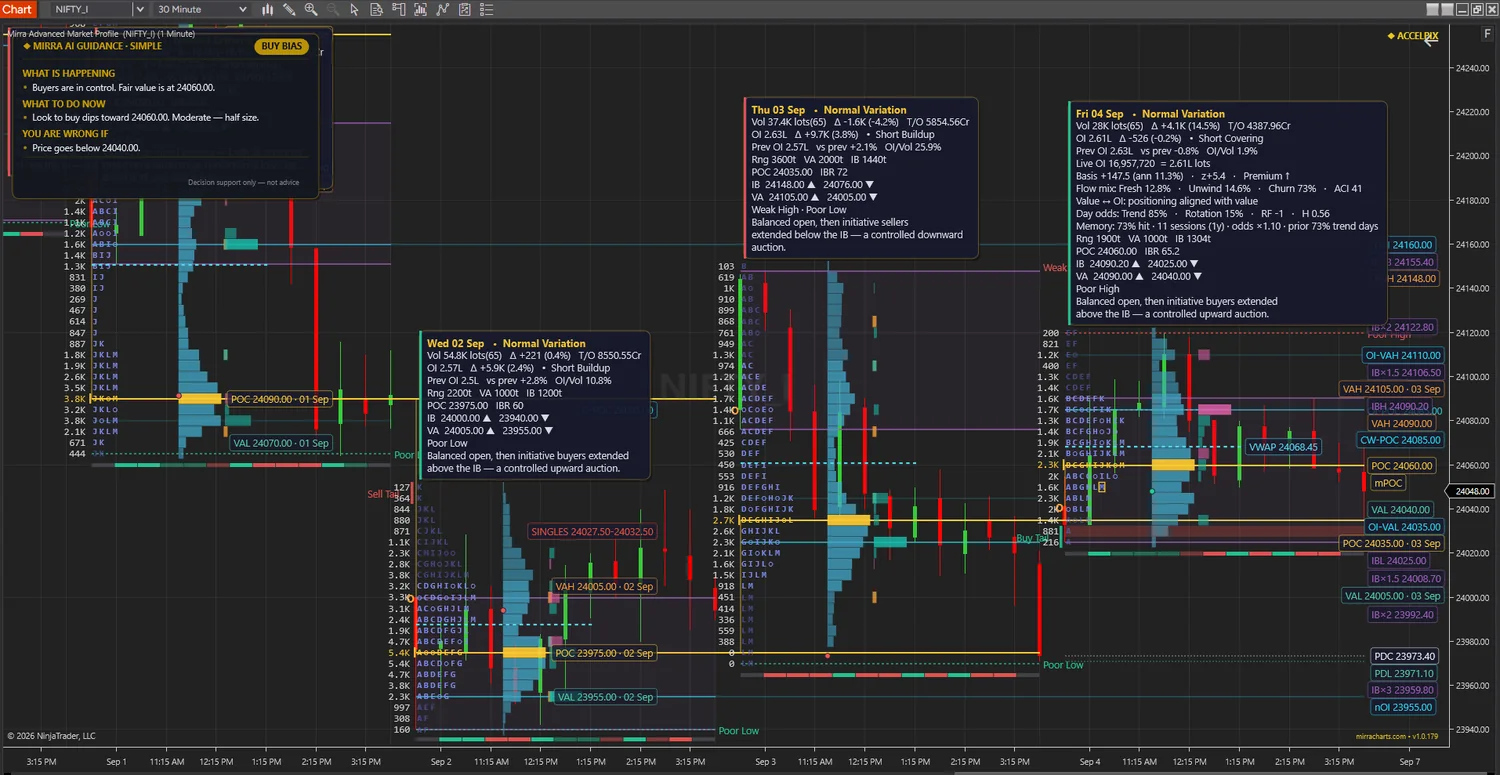
Task: Open the indicators line graph icon
Action: (x=442, y=9)
